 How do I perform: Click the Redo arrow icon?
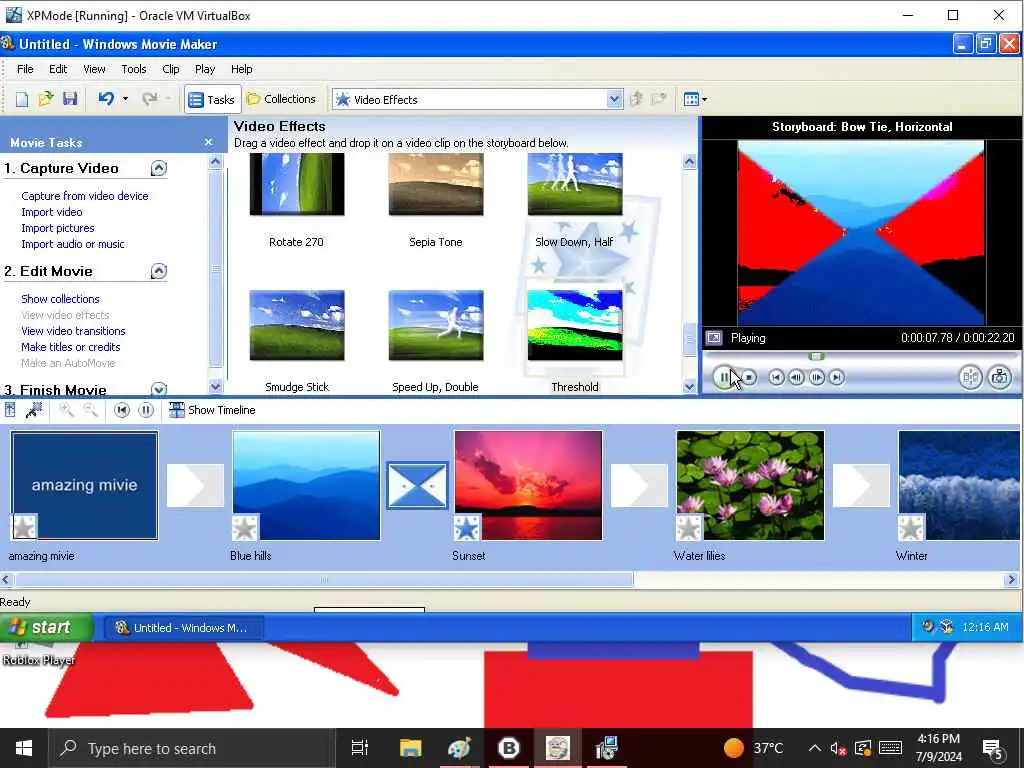[150, 99]
